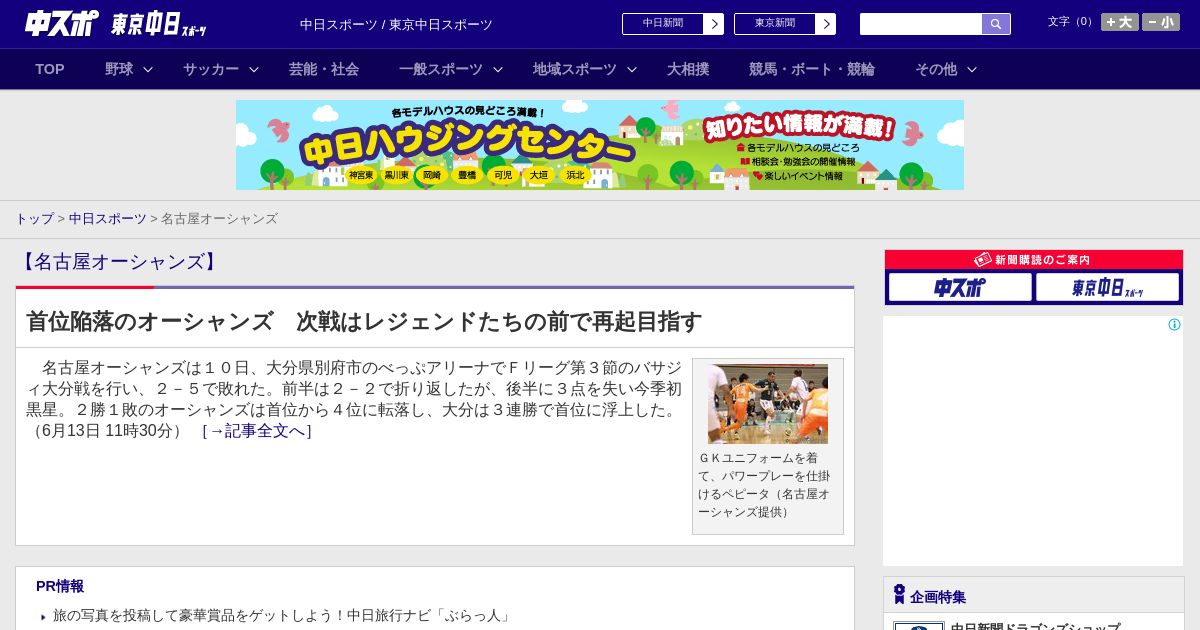Open ぶらっ人 travel photo PR link

[x=282, y=616]
